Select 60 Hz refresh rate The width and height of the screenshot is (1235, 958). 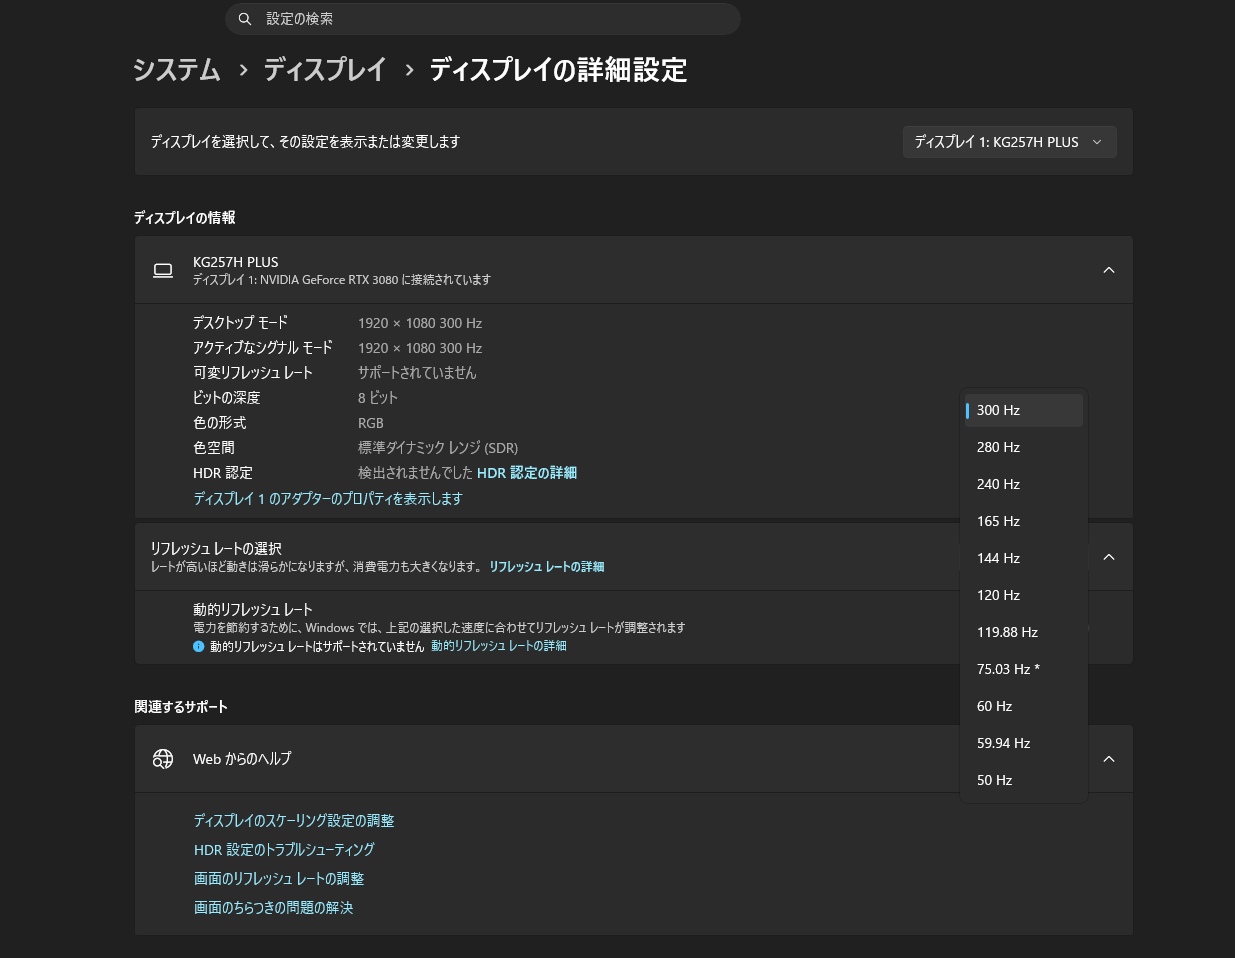[1023, 706]
